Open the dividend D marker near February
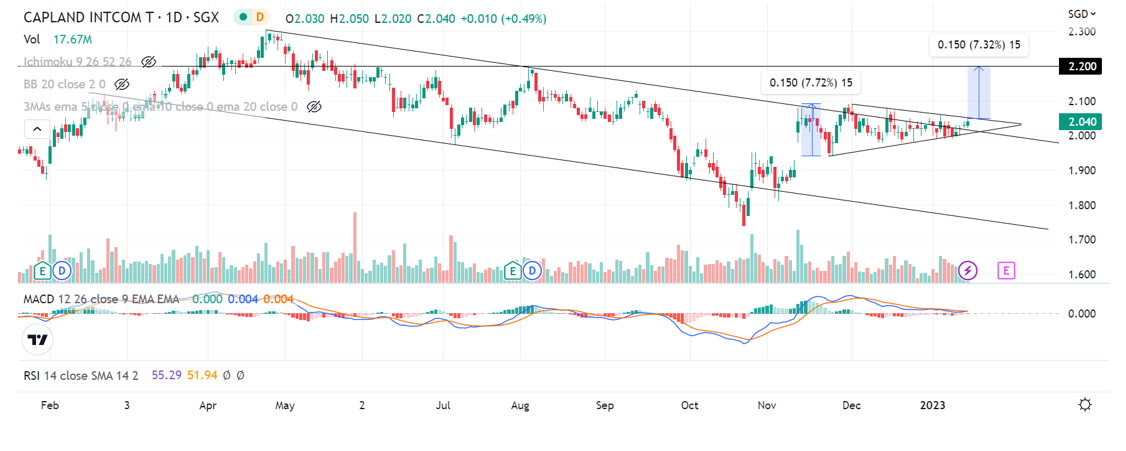This screenshot has height=451, width=1126. [62, 271]
